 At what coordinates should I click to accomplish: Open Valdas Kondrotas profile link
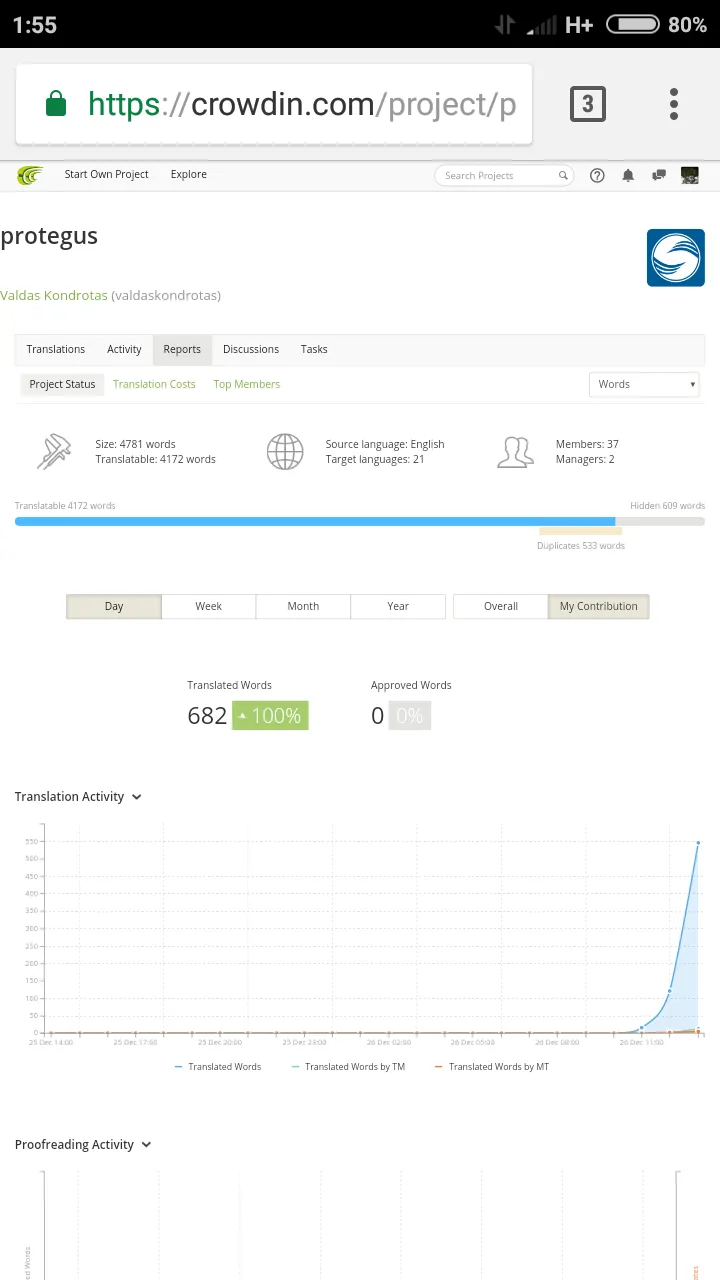coord(54,295)
